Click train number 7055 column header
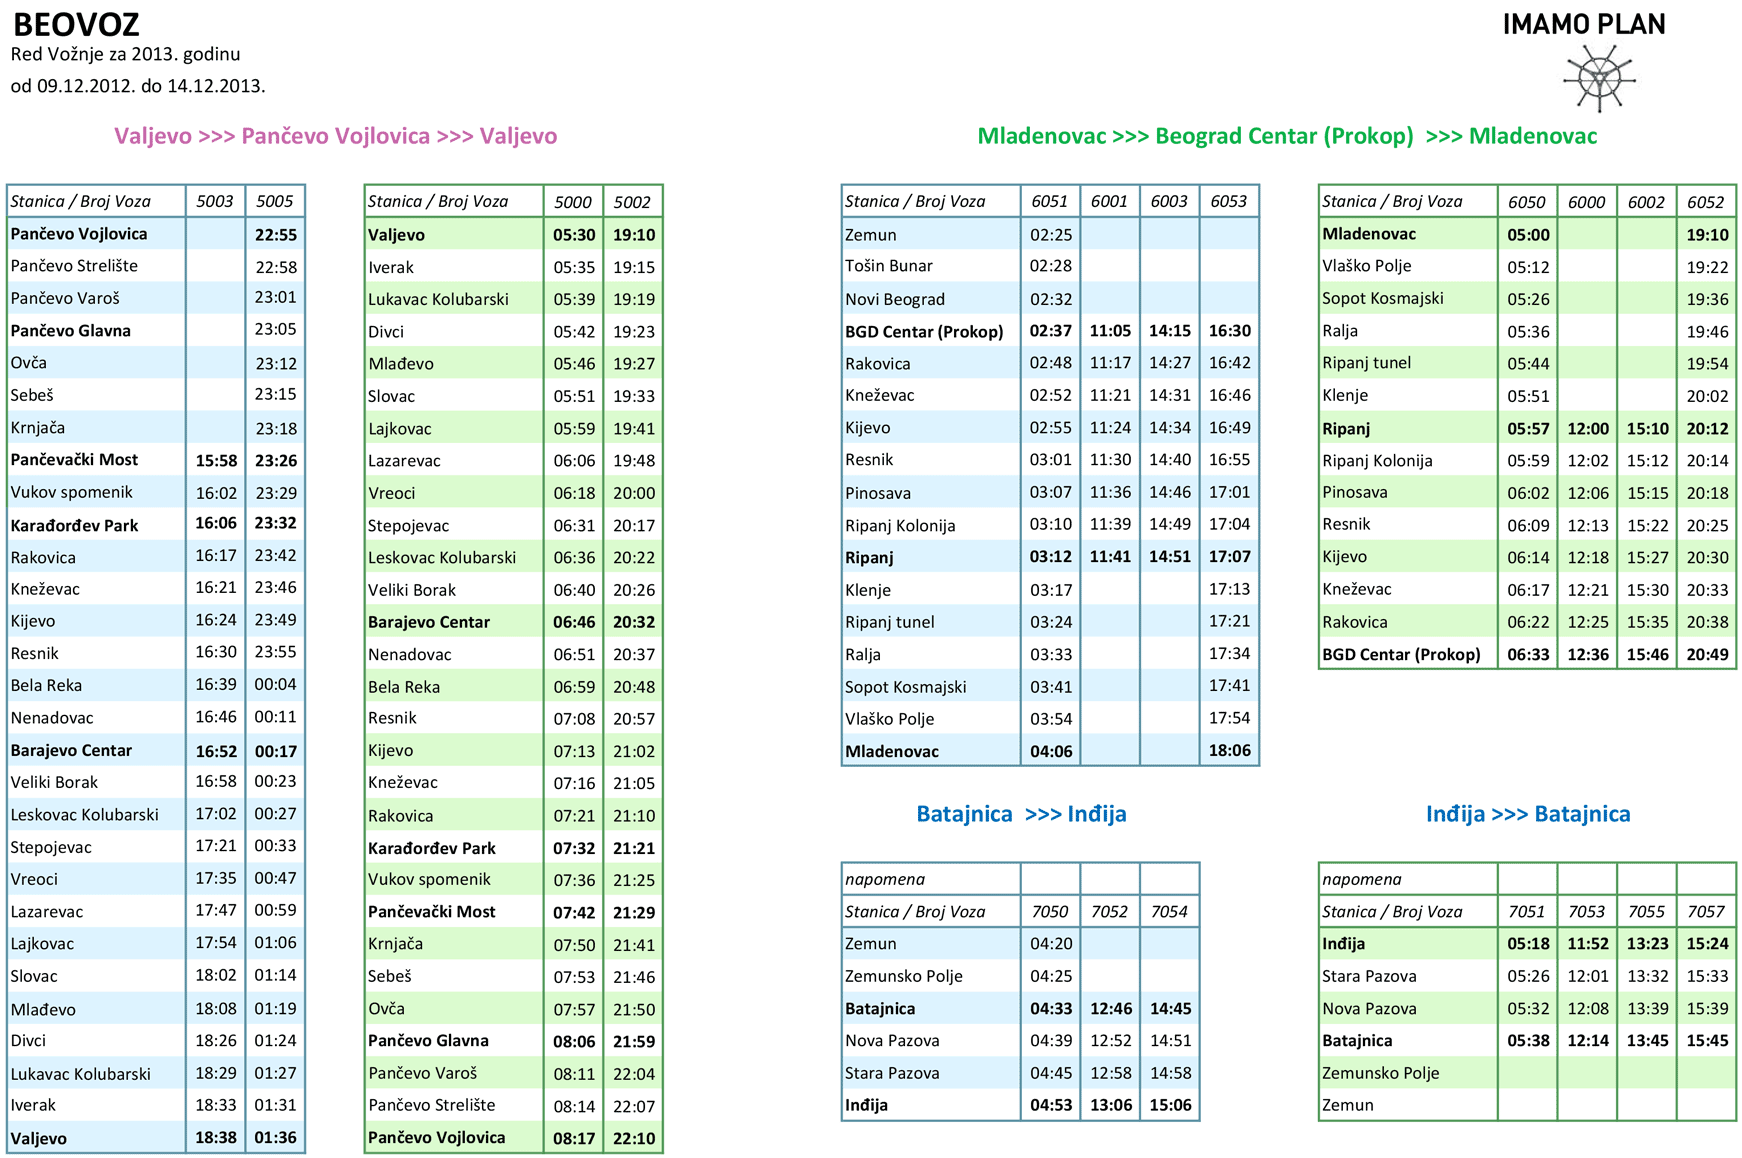The image size is (1742, 1158). [1647, 911]
